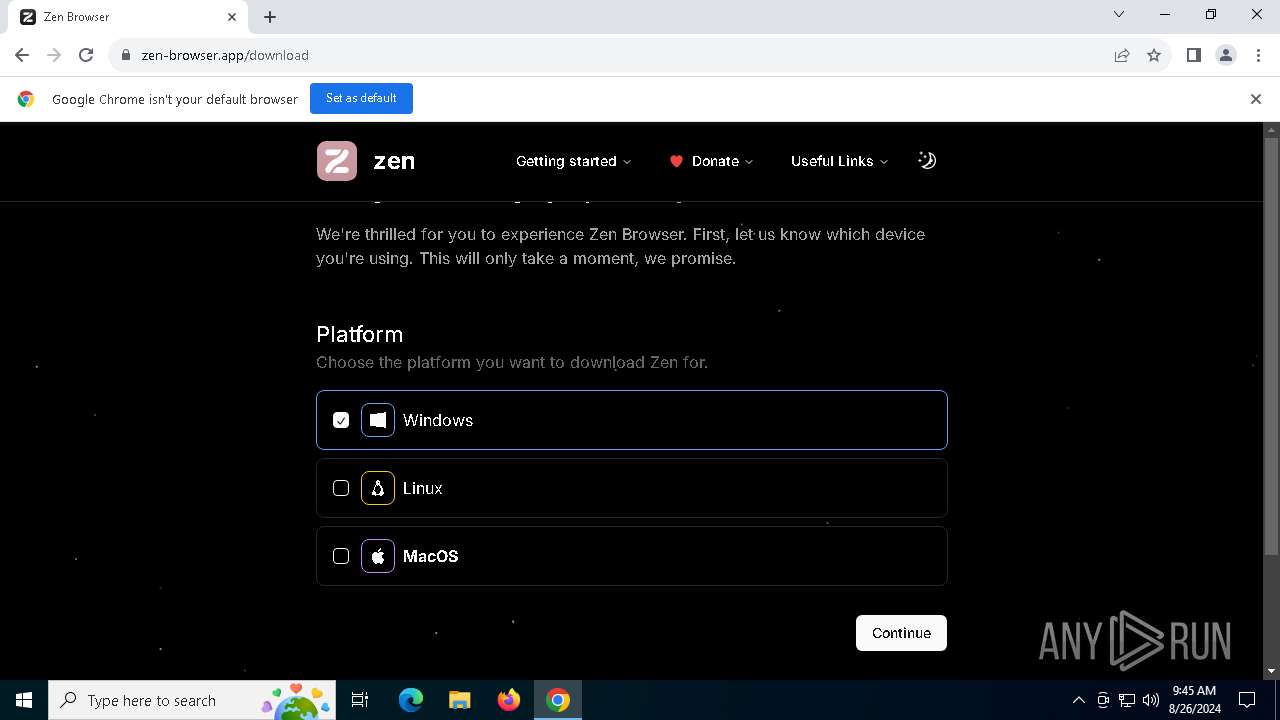Go back to the previous page
Screen dimensions: 1280x720
(x=22, y=55)
